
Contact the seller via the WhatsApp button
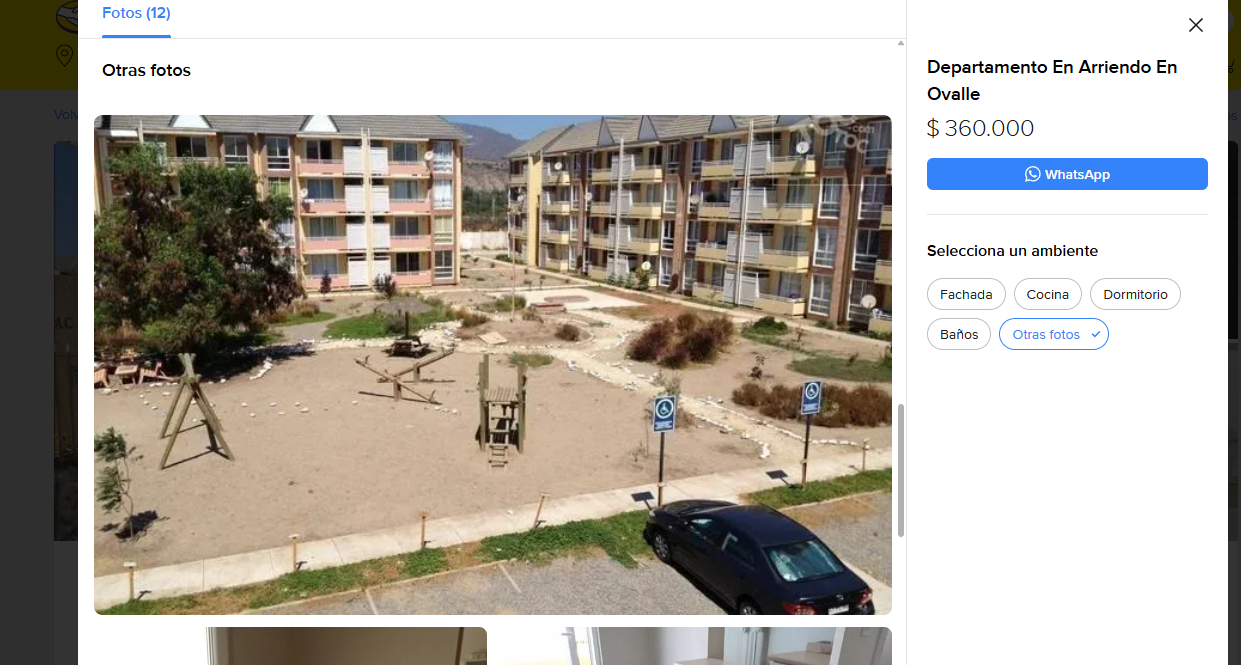pyautogui.click(x=1067, y=174)
